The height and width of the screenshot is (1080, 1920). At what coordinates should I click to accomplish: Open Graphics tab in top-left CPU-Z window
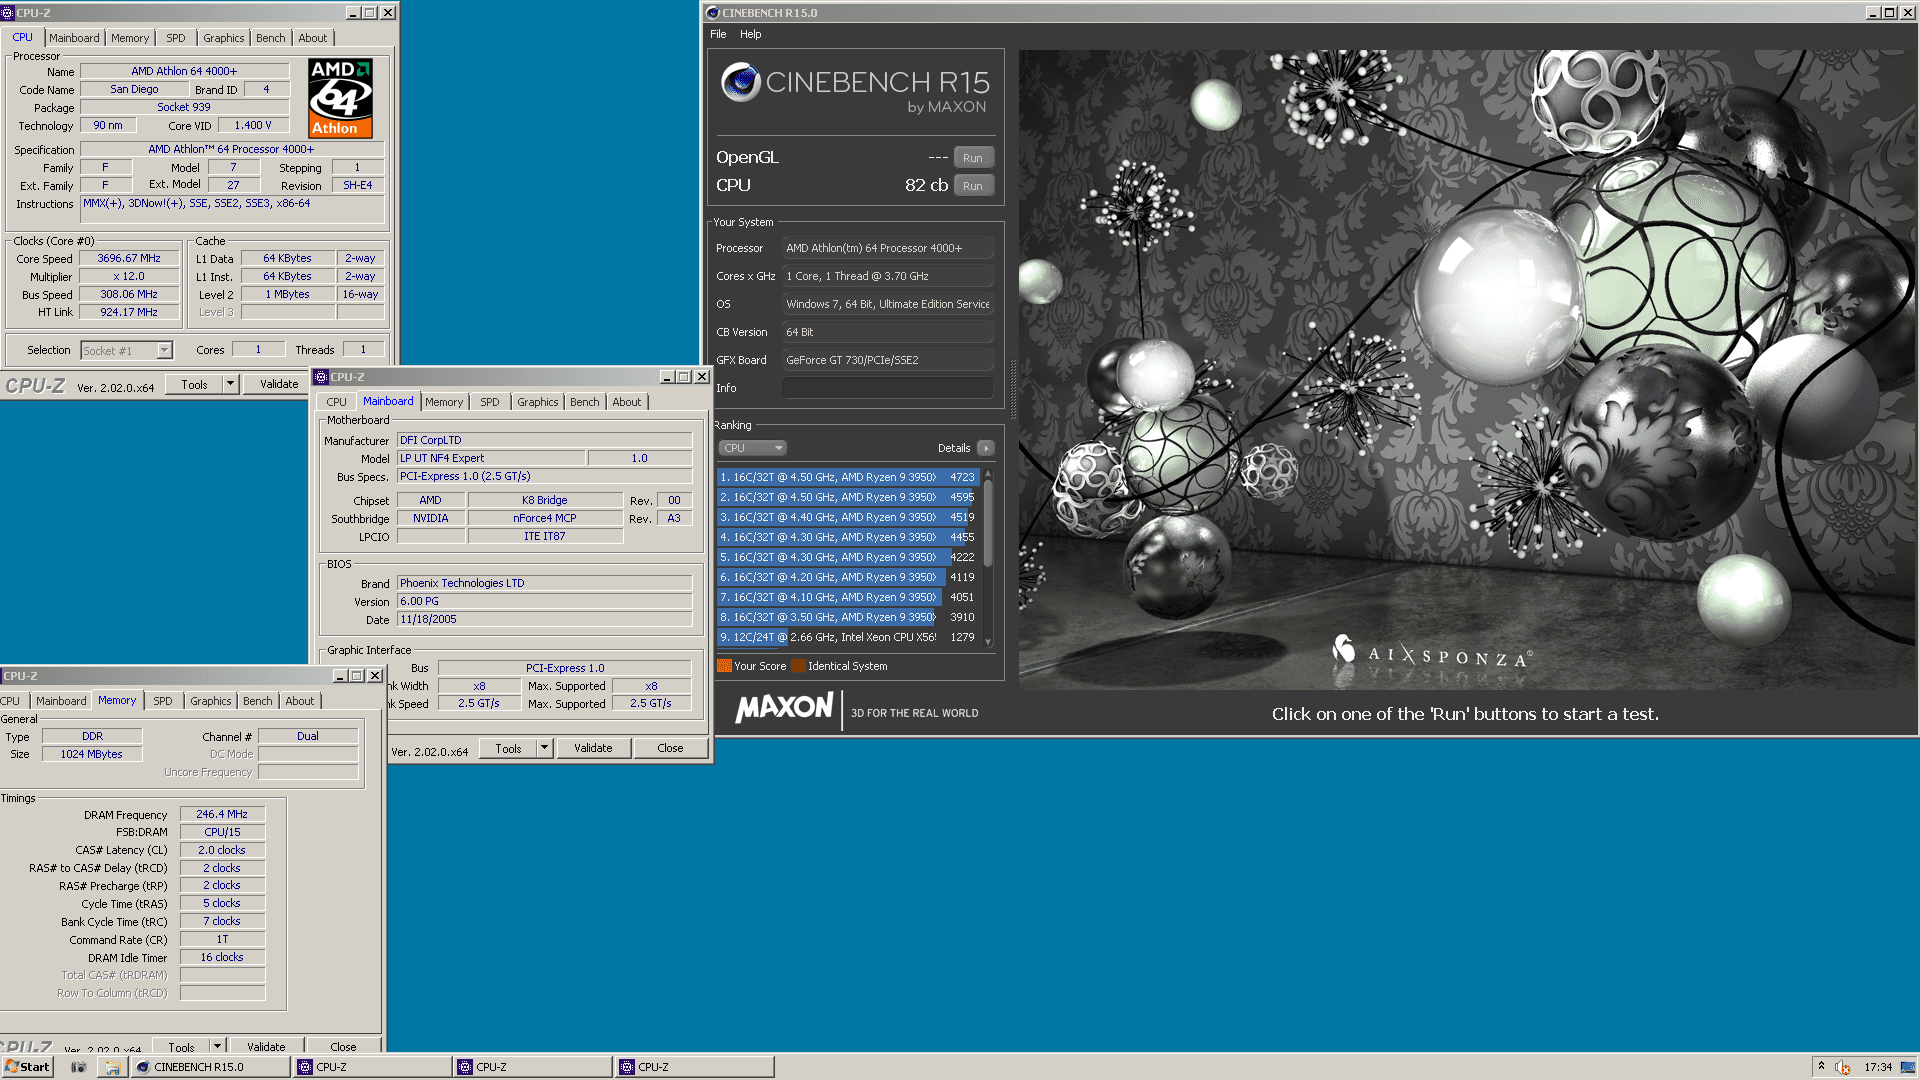coord(223,38)
